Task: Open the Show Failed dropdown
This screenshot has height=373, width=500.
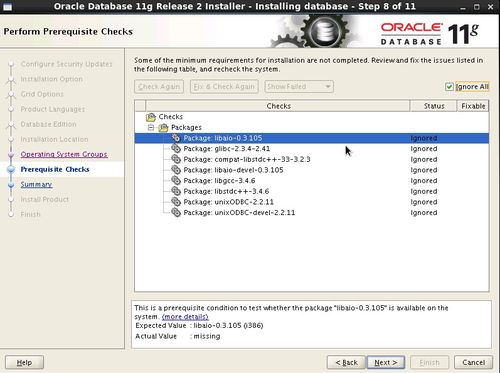Action: click(299, 87)
